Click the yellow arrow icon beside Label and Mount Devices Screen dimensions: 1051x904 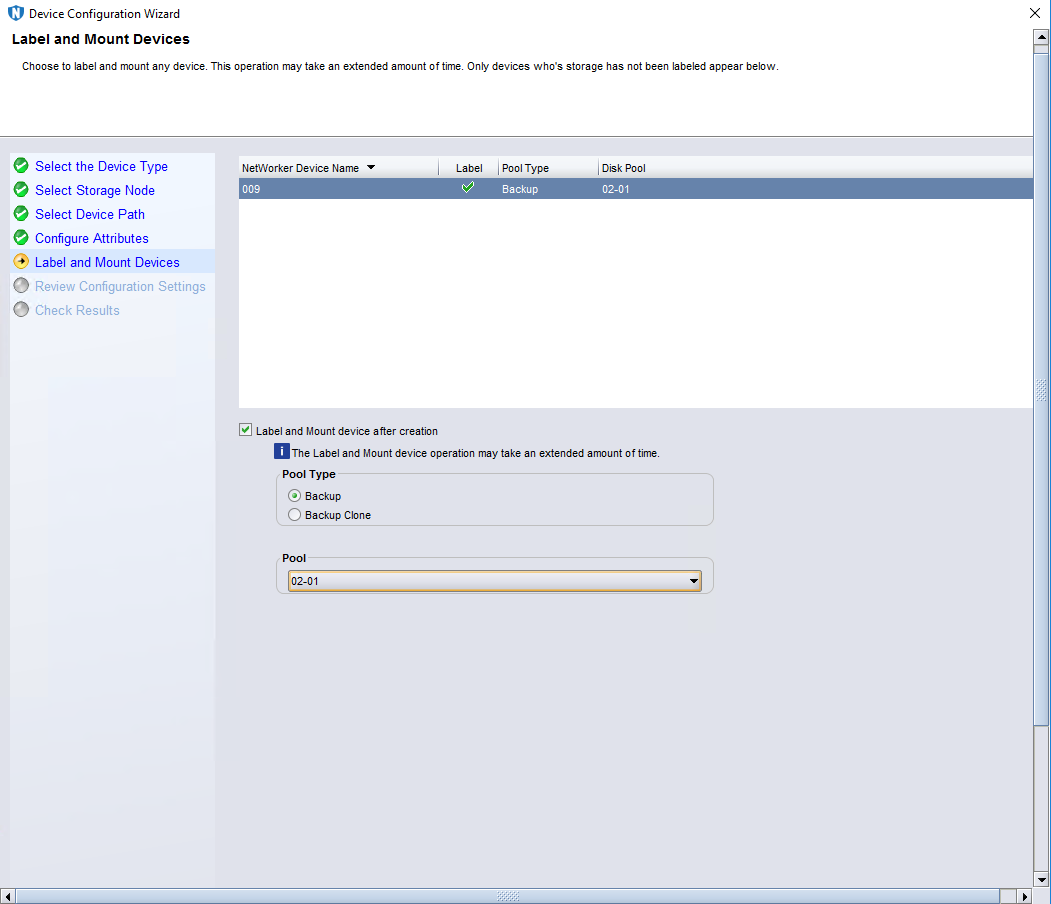pos(21,262)
